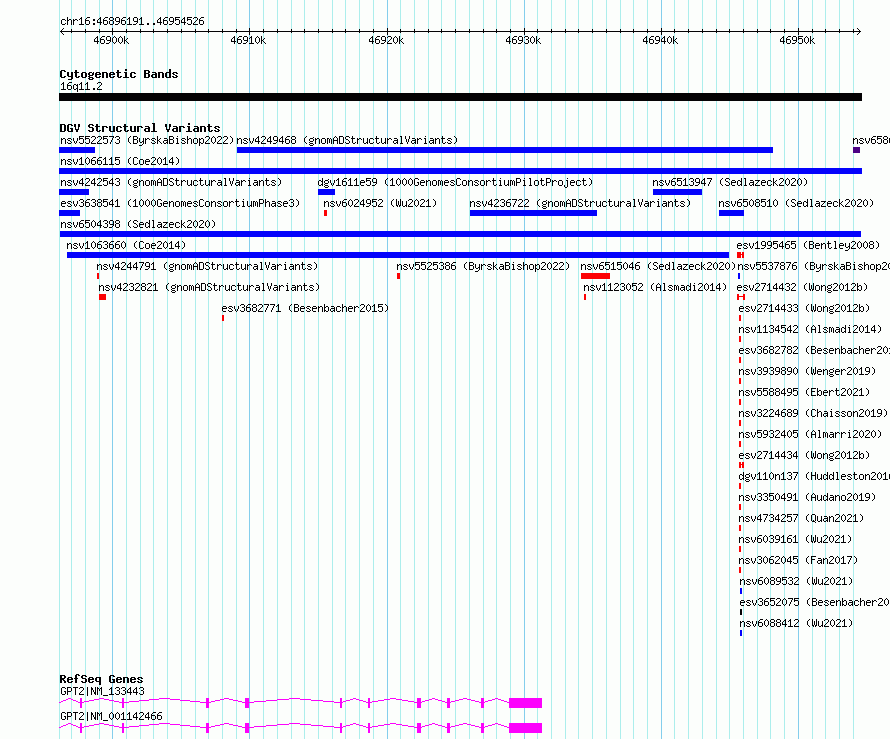Select nsv6508510 (Sedlazeck2020) label

796,203
